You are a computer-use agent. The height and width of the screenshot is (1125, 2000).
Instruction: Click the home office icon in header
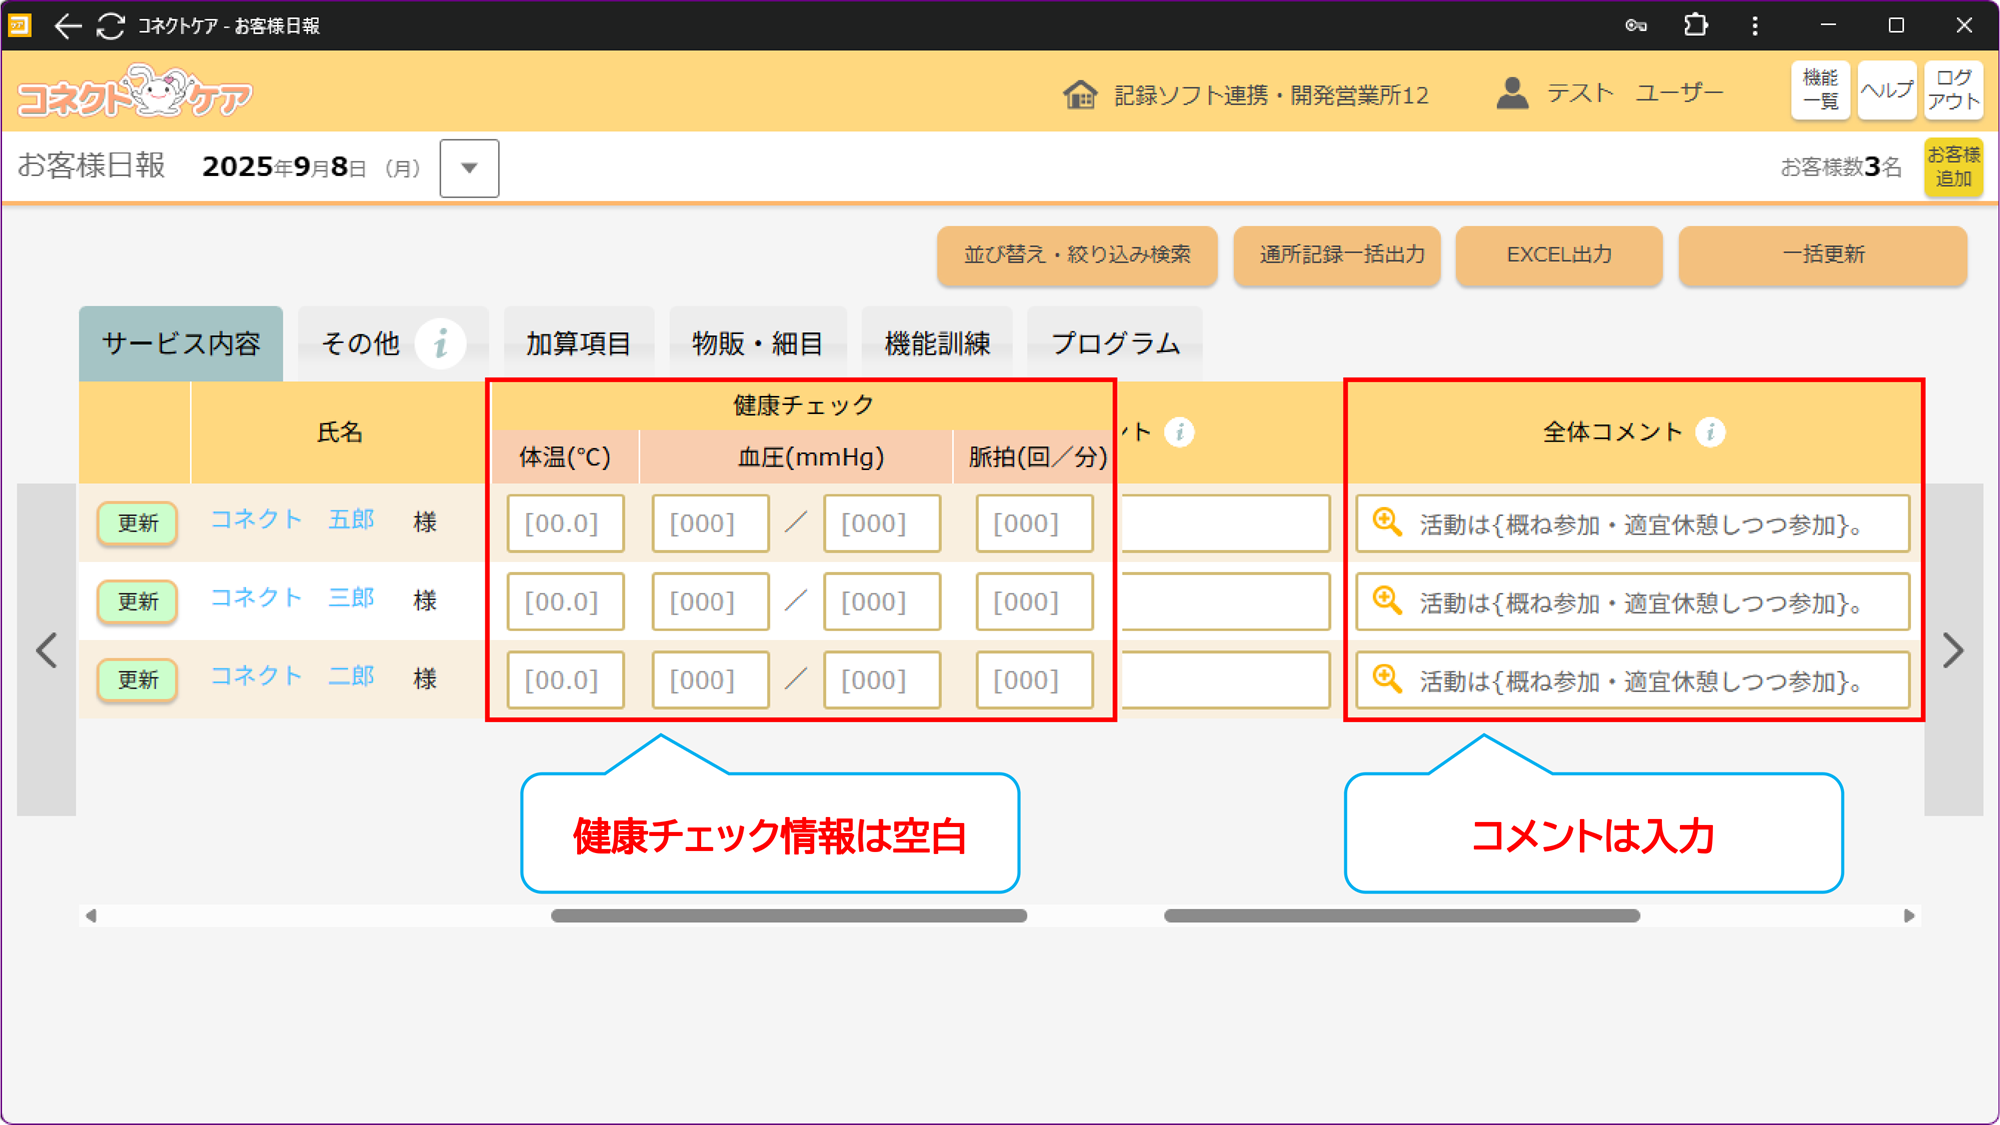(x=1080, y=95)
